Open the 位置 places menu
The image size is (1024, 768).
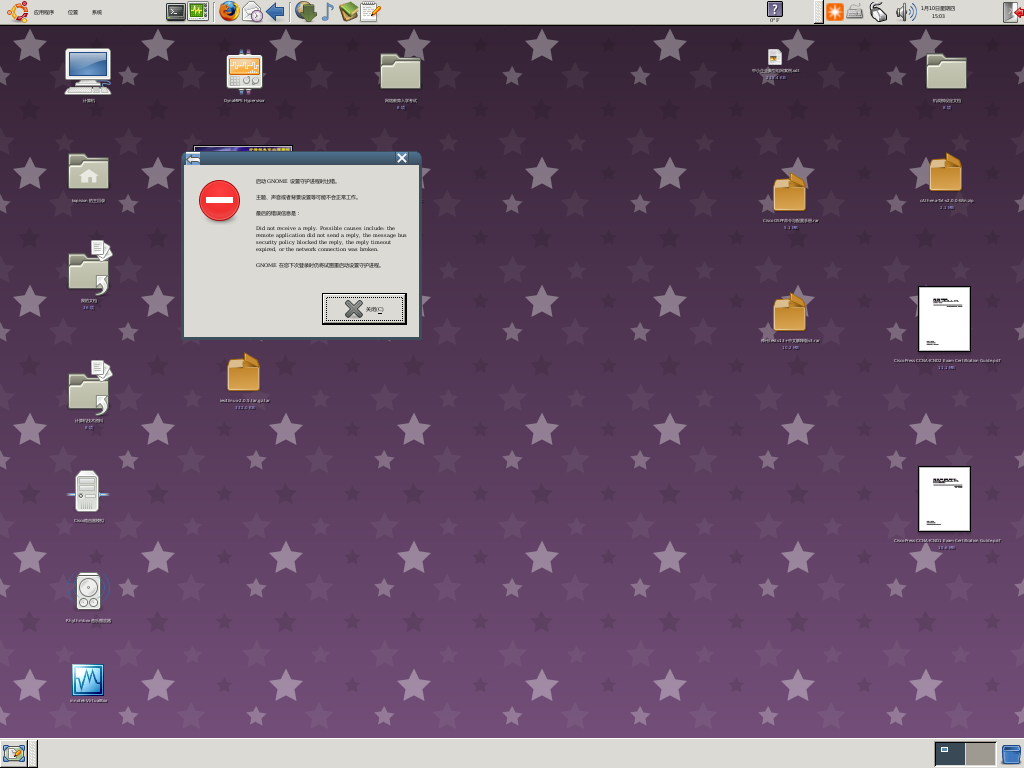coord(72,12)
